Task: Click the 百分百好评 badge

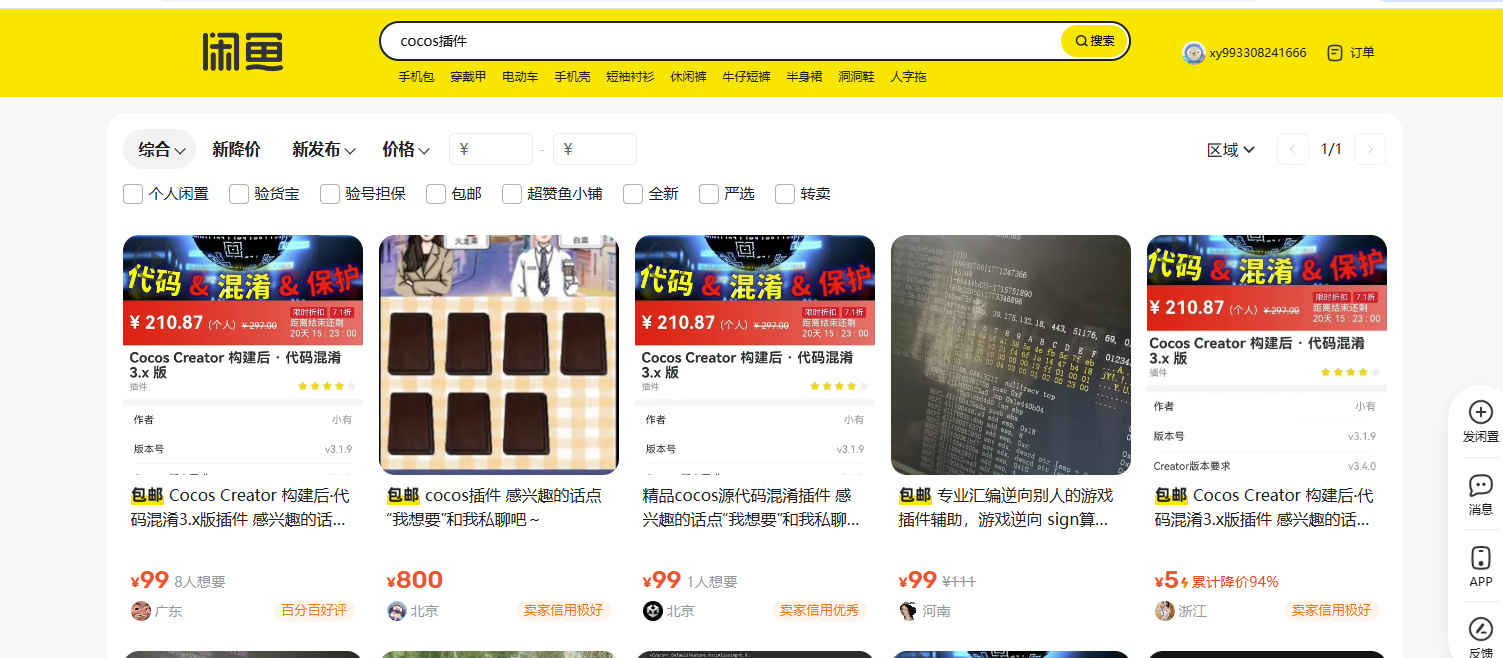Action: (x=314, y=610)
